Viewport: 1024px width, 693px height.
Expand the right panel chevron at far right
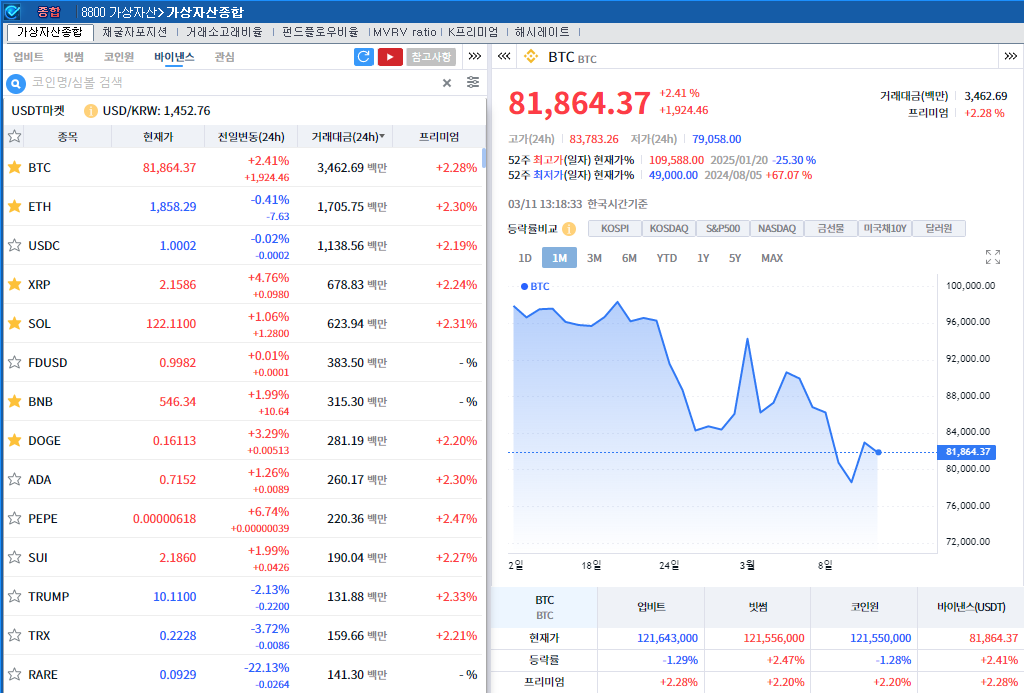click(1011, 57)
